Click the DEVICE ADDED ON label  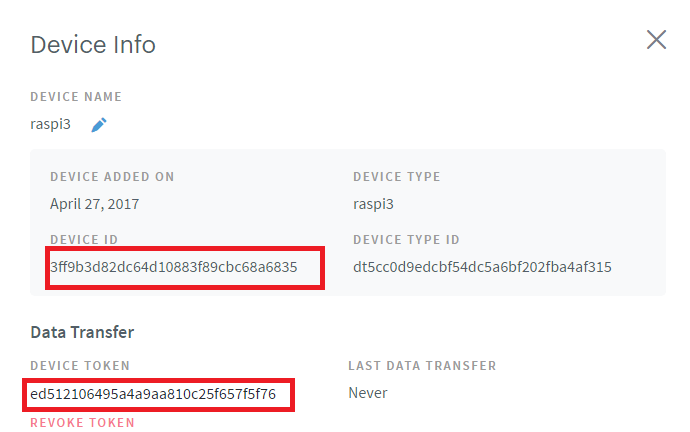click(112, 177)
